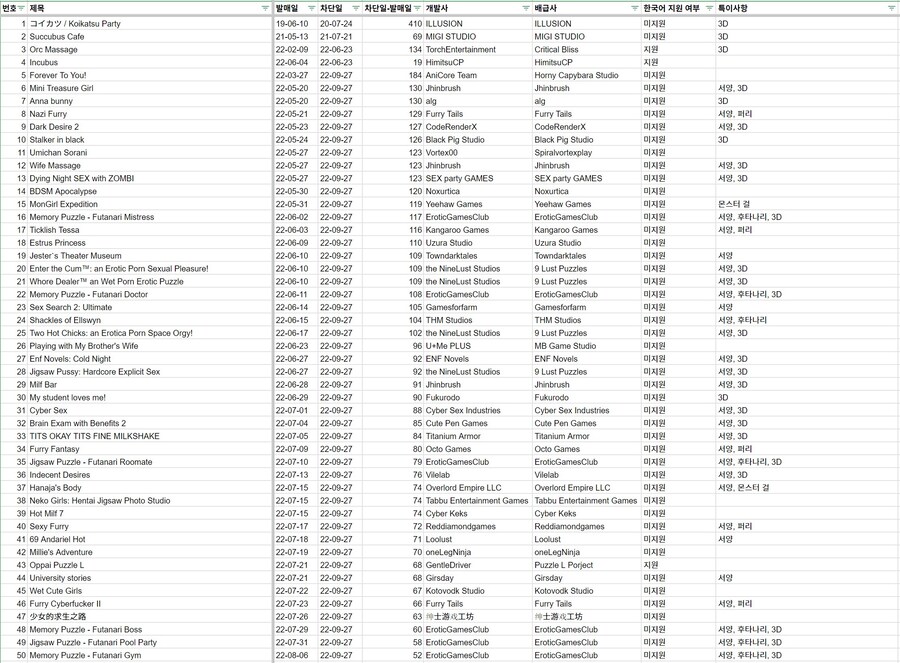The width and height of the screenshot is (900, 663).
Task: Click the title cell 'Succubus Cafe'
Action: pos(150,36)
